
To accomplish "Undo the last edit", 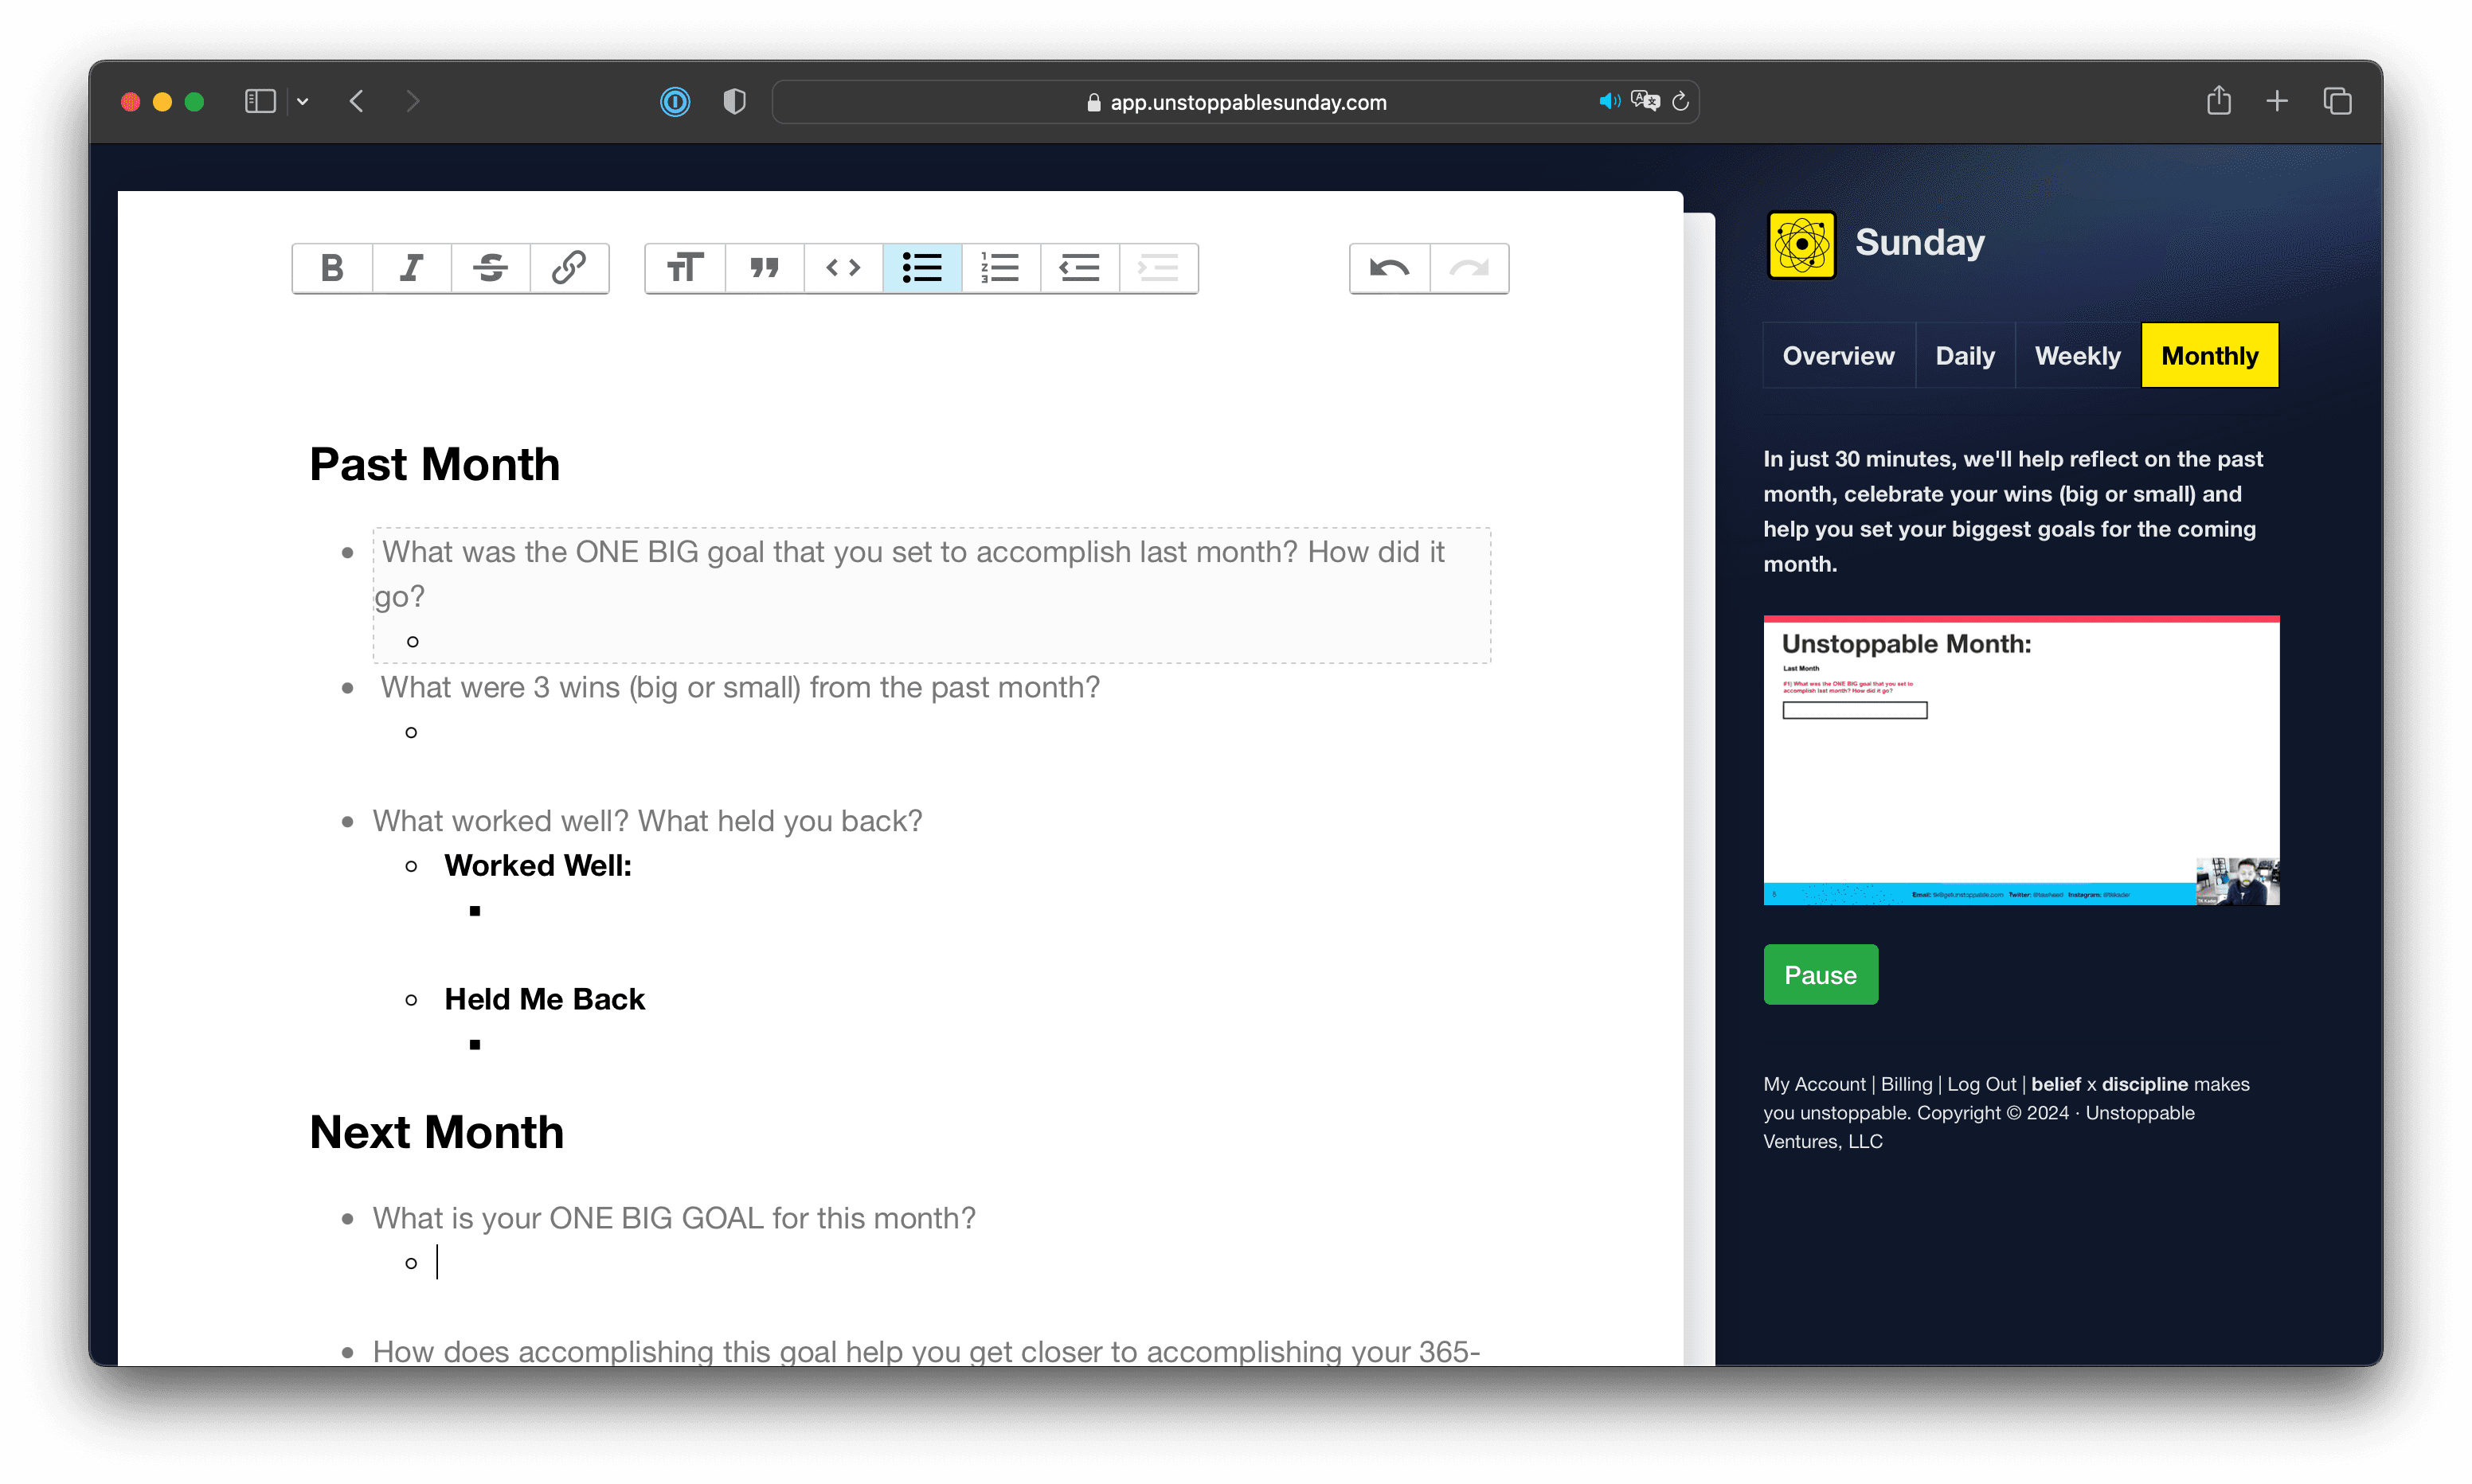I will tap(1390, 268).
